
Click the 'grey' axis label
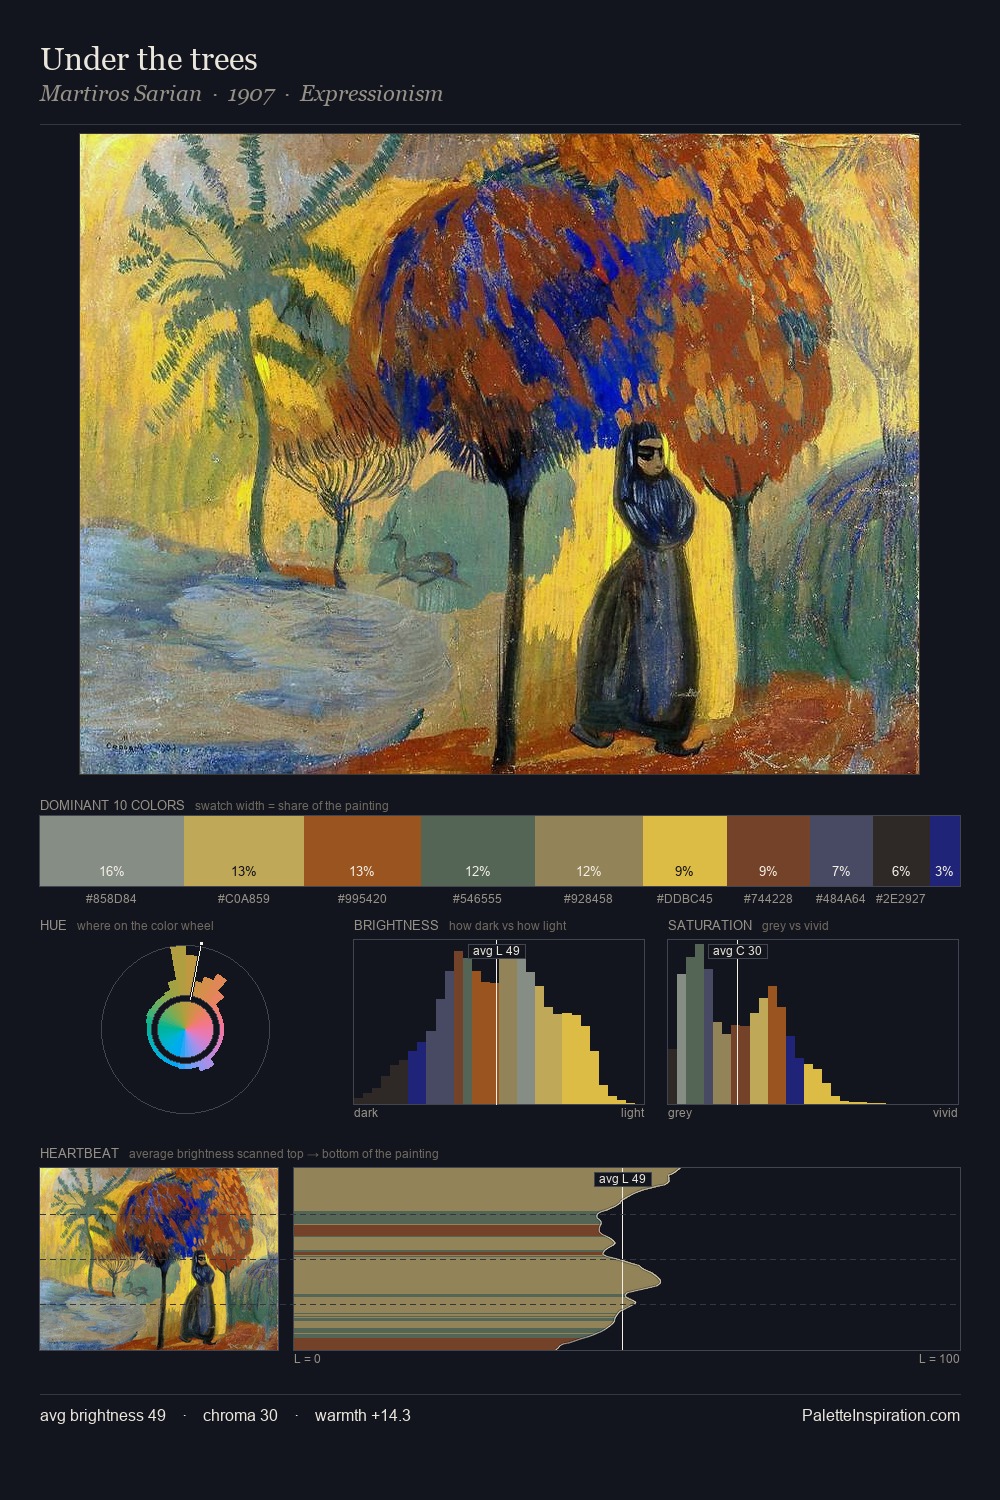680,1113
